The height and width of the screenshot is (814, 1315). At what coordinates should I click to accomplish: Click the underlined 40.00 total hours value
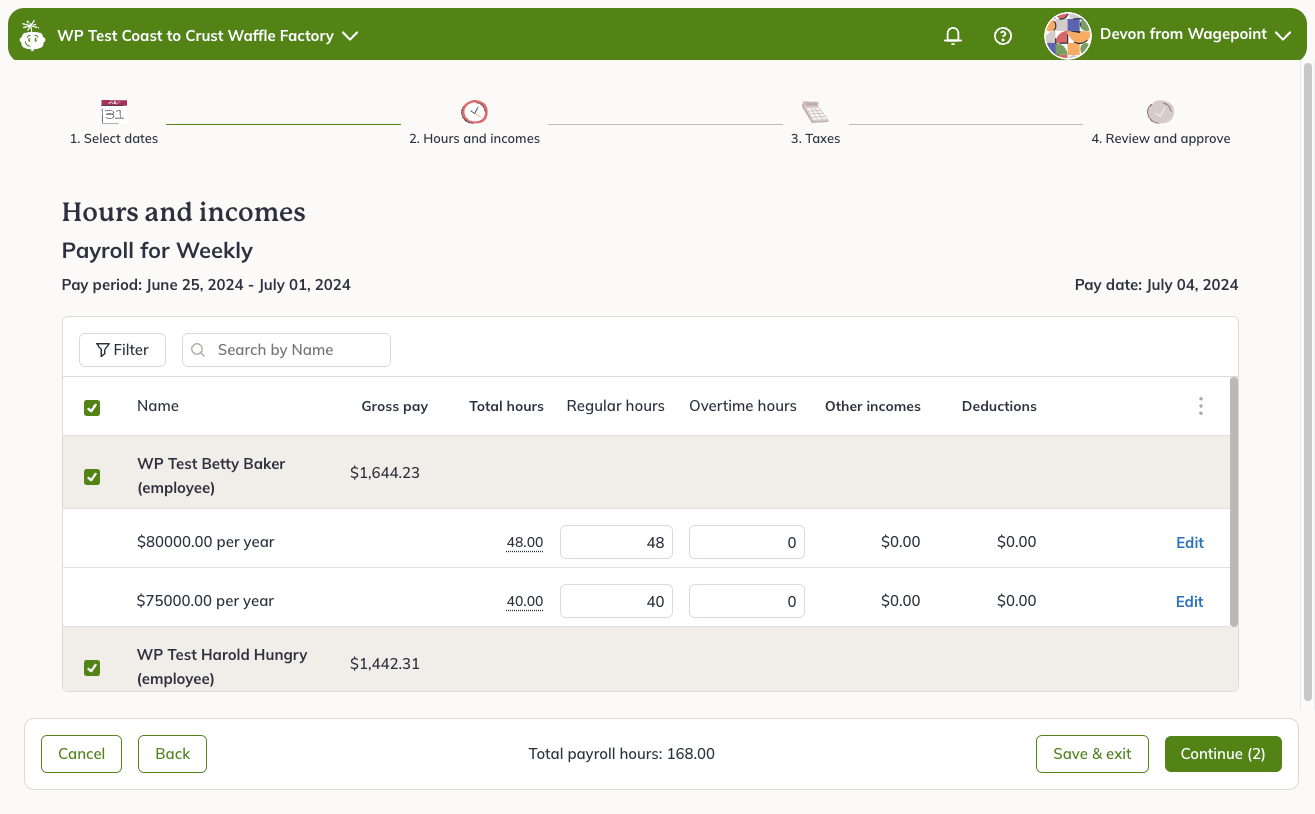pos(525,602)
